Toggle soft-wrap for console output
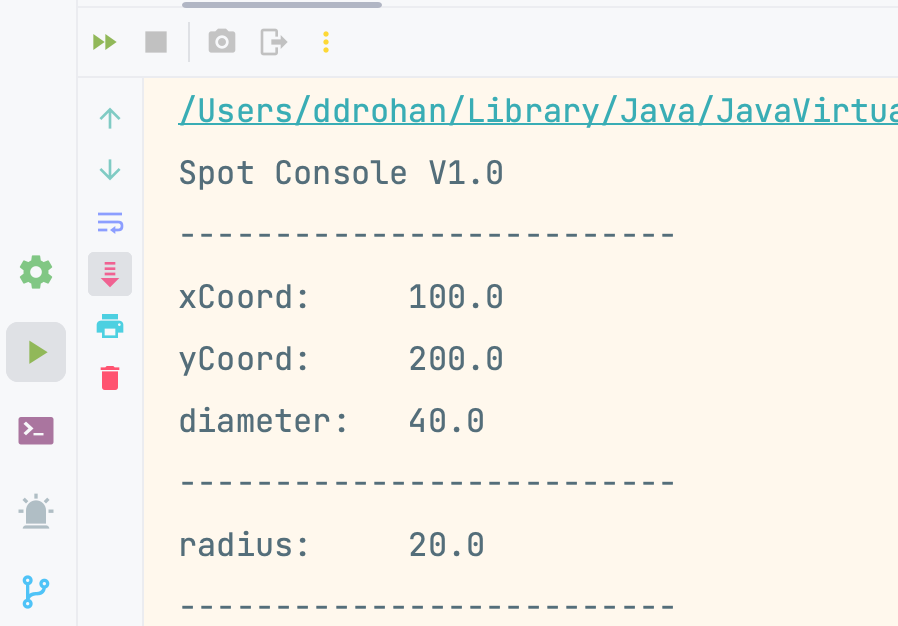The height and width of the screenshot is (626, 898). [x=110, y=222]
